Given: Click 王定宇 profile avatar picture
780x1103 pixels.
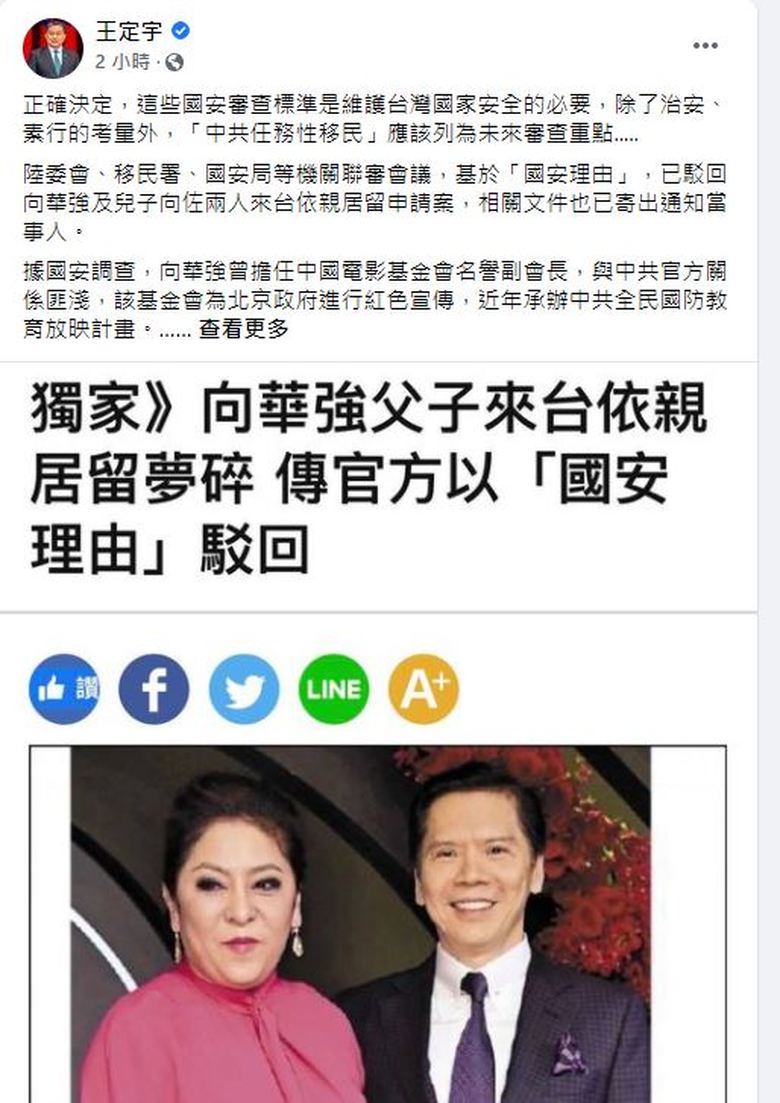Looking at the screenshot, I should click(53, 48).
